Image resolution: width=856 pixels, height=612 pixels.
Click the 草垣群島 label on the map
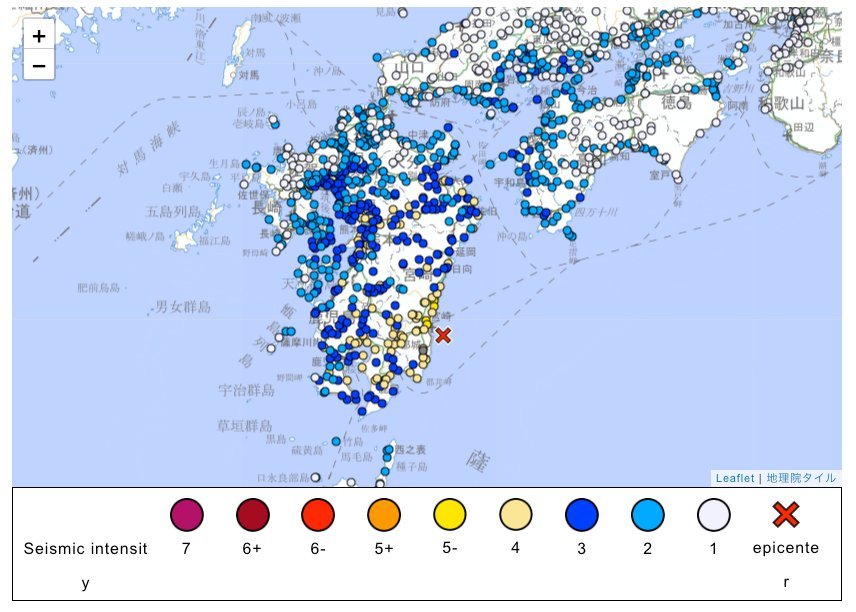pos(246,425)
